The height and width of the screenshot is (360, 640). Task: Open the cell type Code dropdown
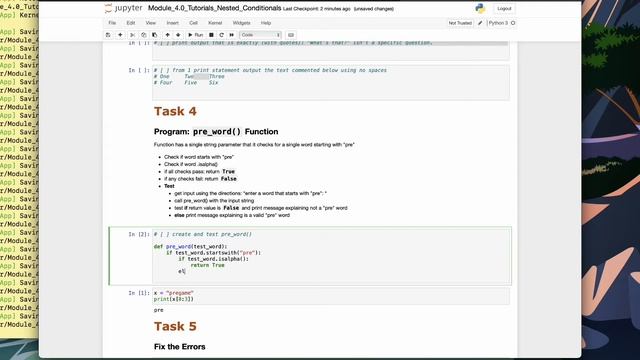click(x=260, y=35)
